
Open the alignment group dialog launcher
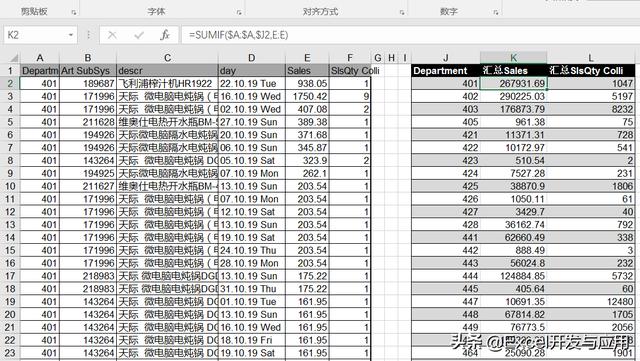click(x=402, y=13)
